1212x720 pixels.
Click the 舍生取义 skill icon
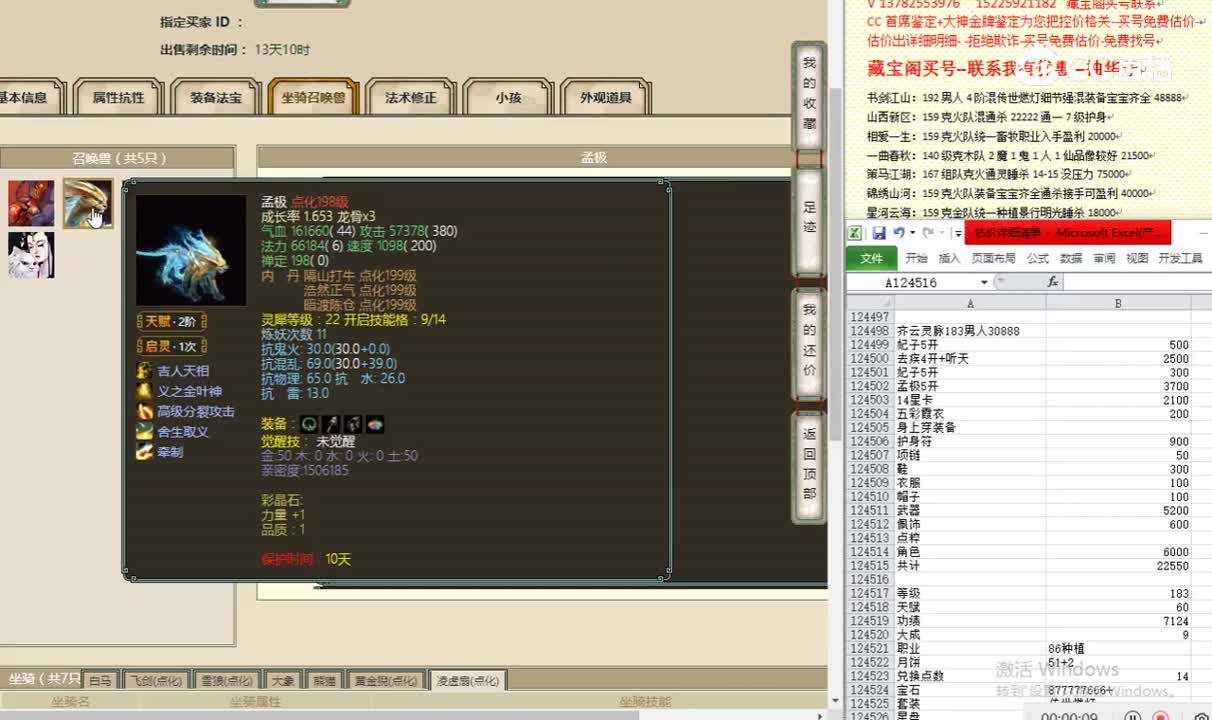click(x=145, y=432)
